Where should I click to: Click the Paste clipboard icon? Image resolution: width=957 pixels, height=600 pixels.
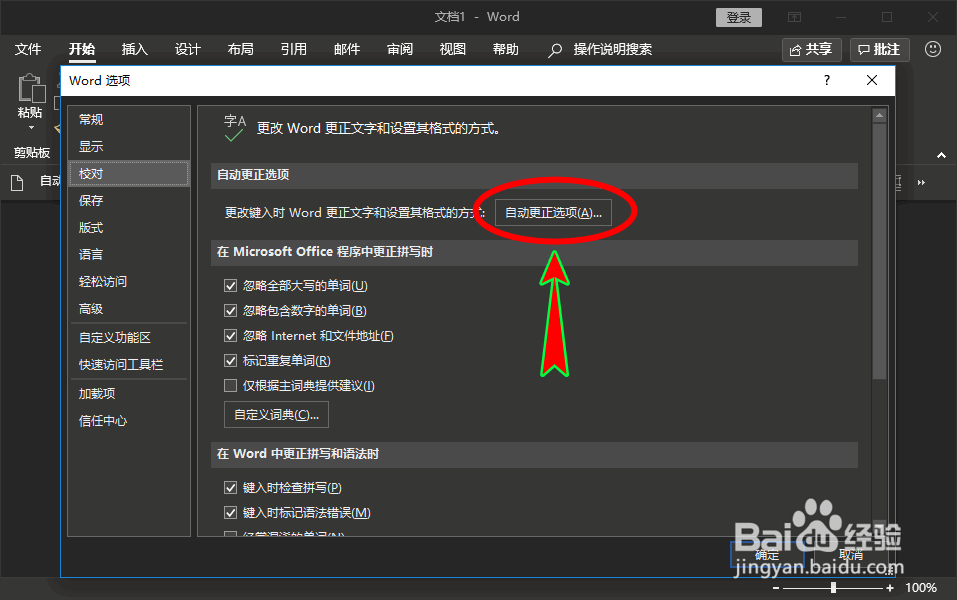[x=31, y=88]
